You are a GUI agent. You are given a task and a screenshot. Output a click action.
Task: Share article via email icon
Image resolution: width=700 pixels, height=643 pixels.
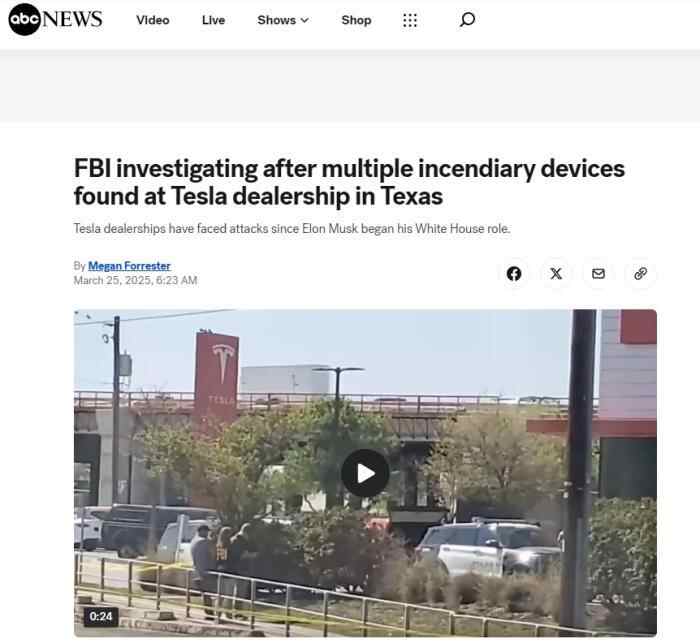598,273
